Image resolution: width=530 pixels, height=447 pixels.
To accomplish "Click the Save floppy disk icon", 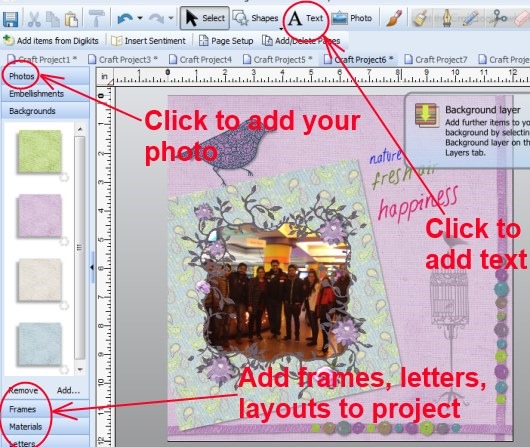I will coord(10,19).
